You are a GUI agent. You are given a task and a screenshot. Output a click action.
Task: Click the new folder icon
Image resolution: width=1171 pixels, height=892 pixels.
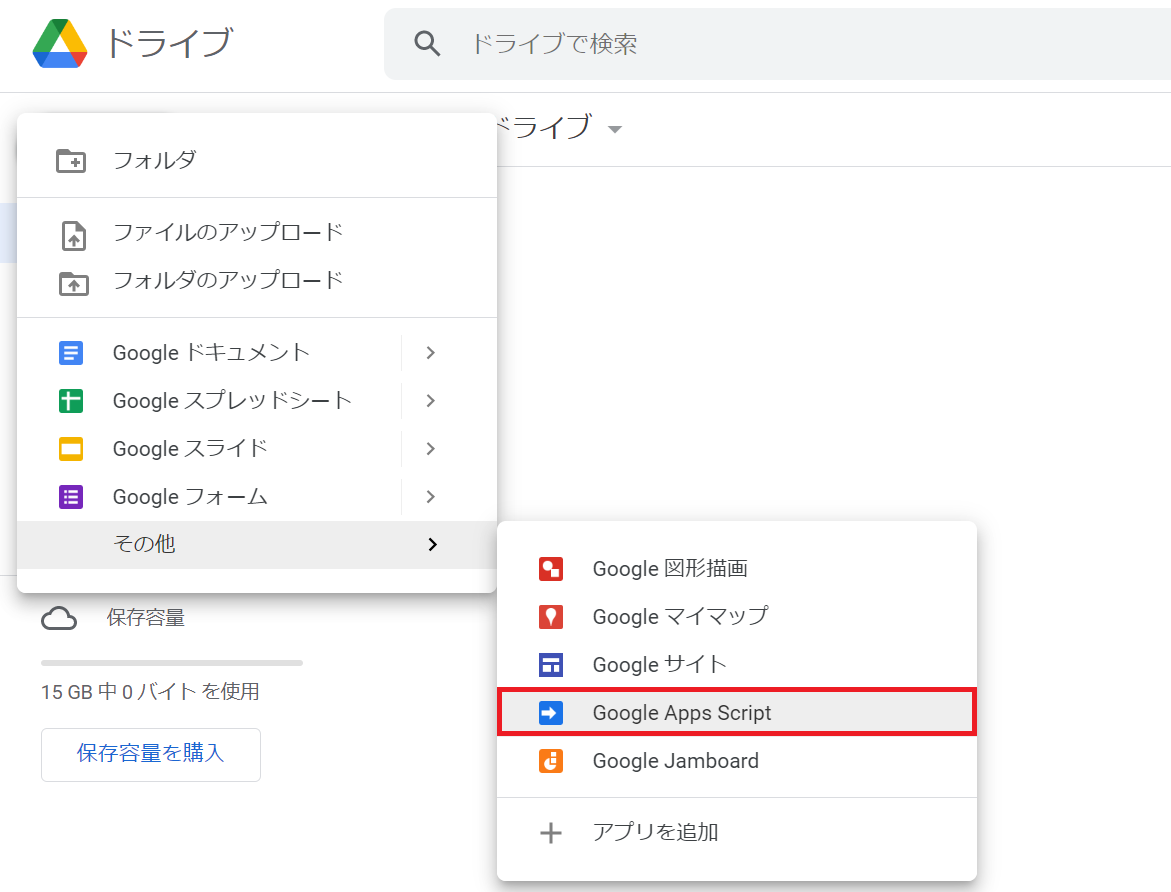pos(71,161)
